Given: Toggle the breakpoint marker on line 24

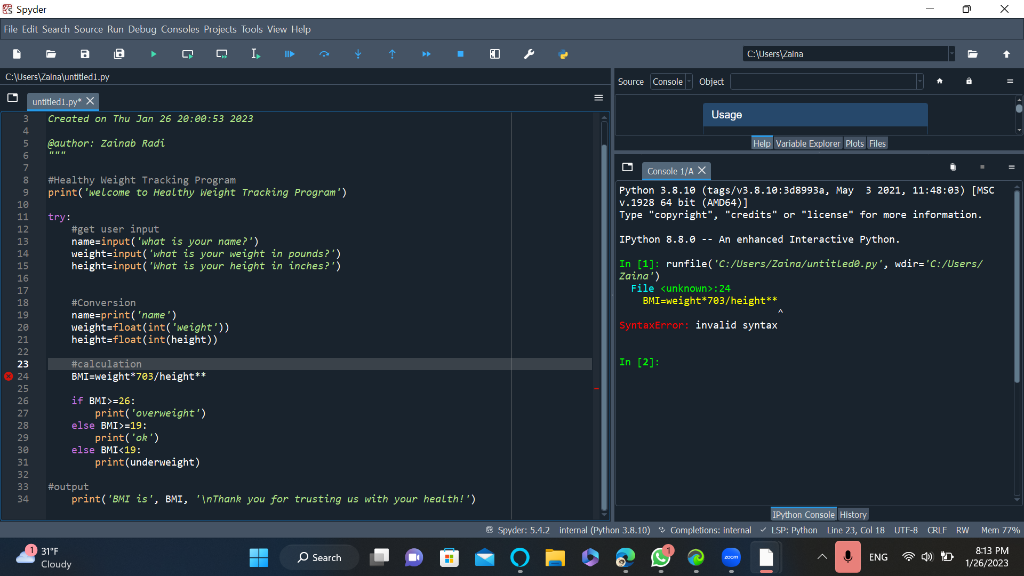Looking at the screenshot, I should 9,377.
